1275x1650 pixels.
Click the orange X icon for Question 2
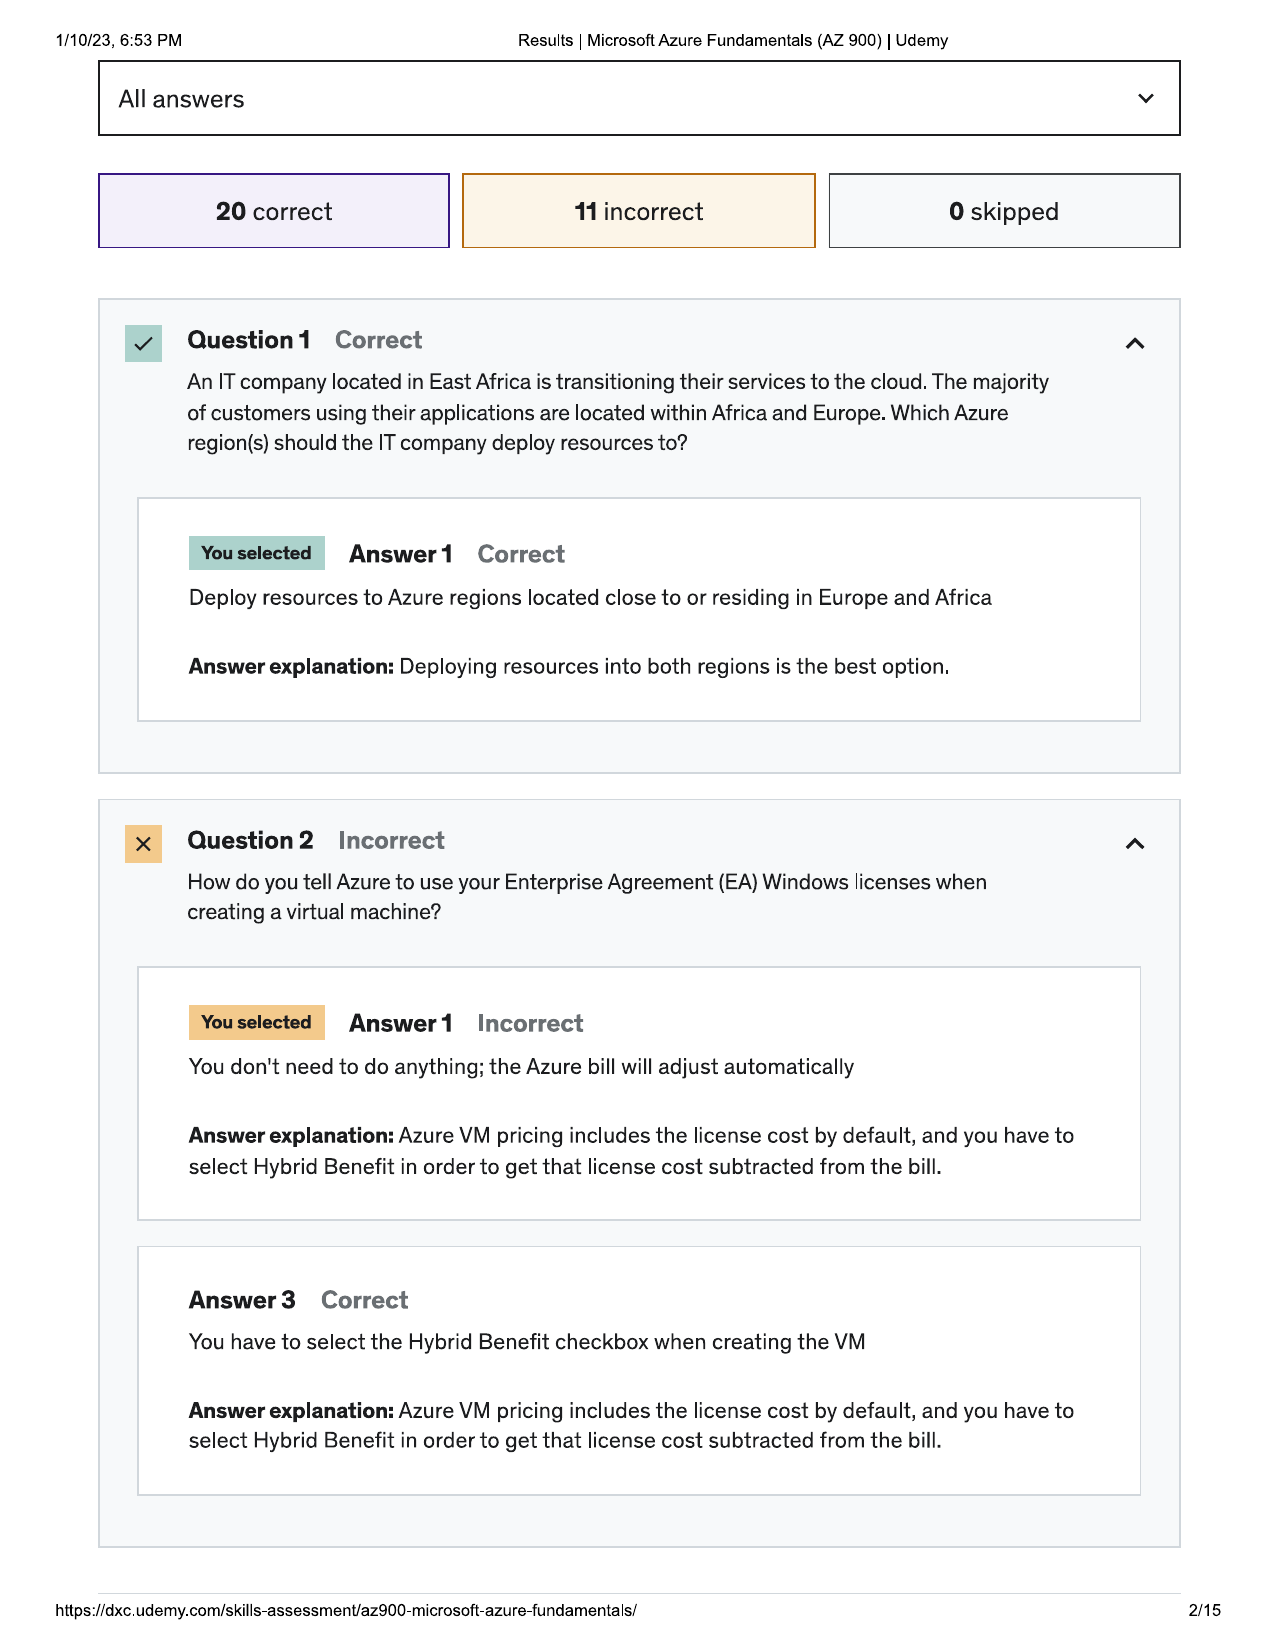tap(144, 844)
